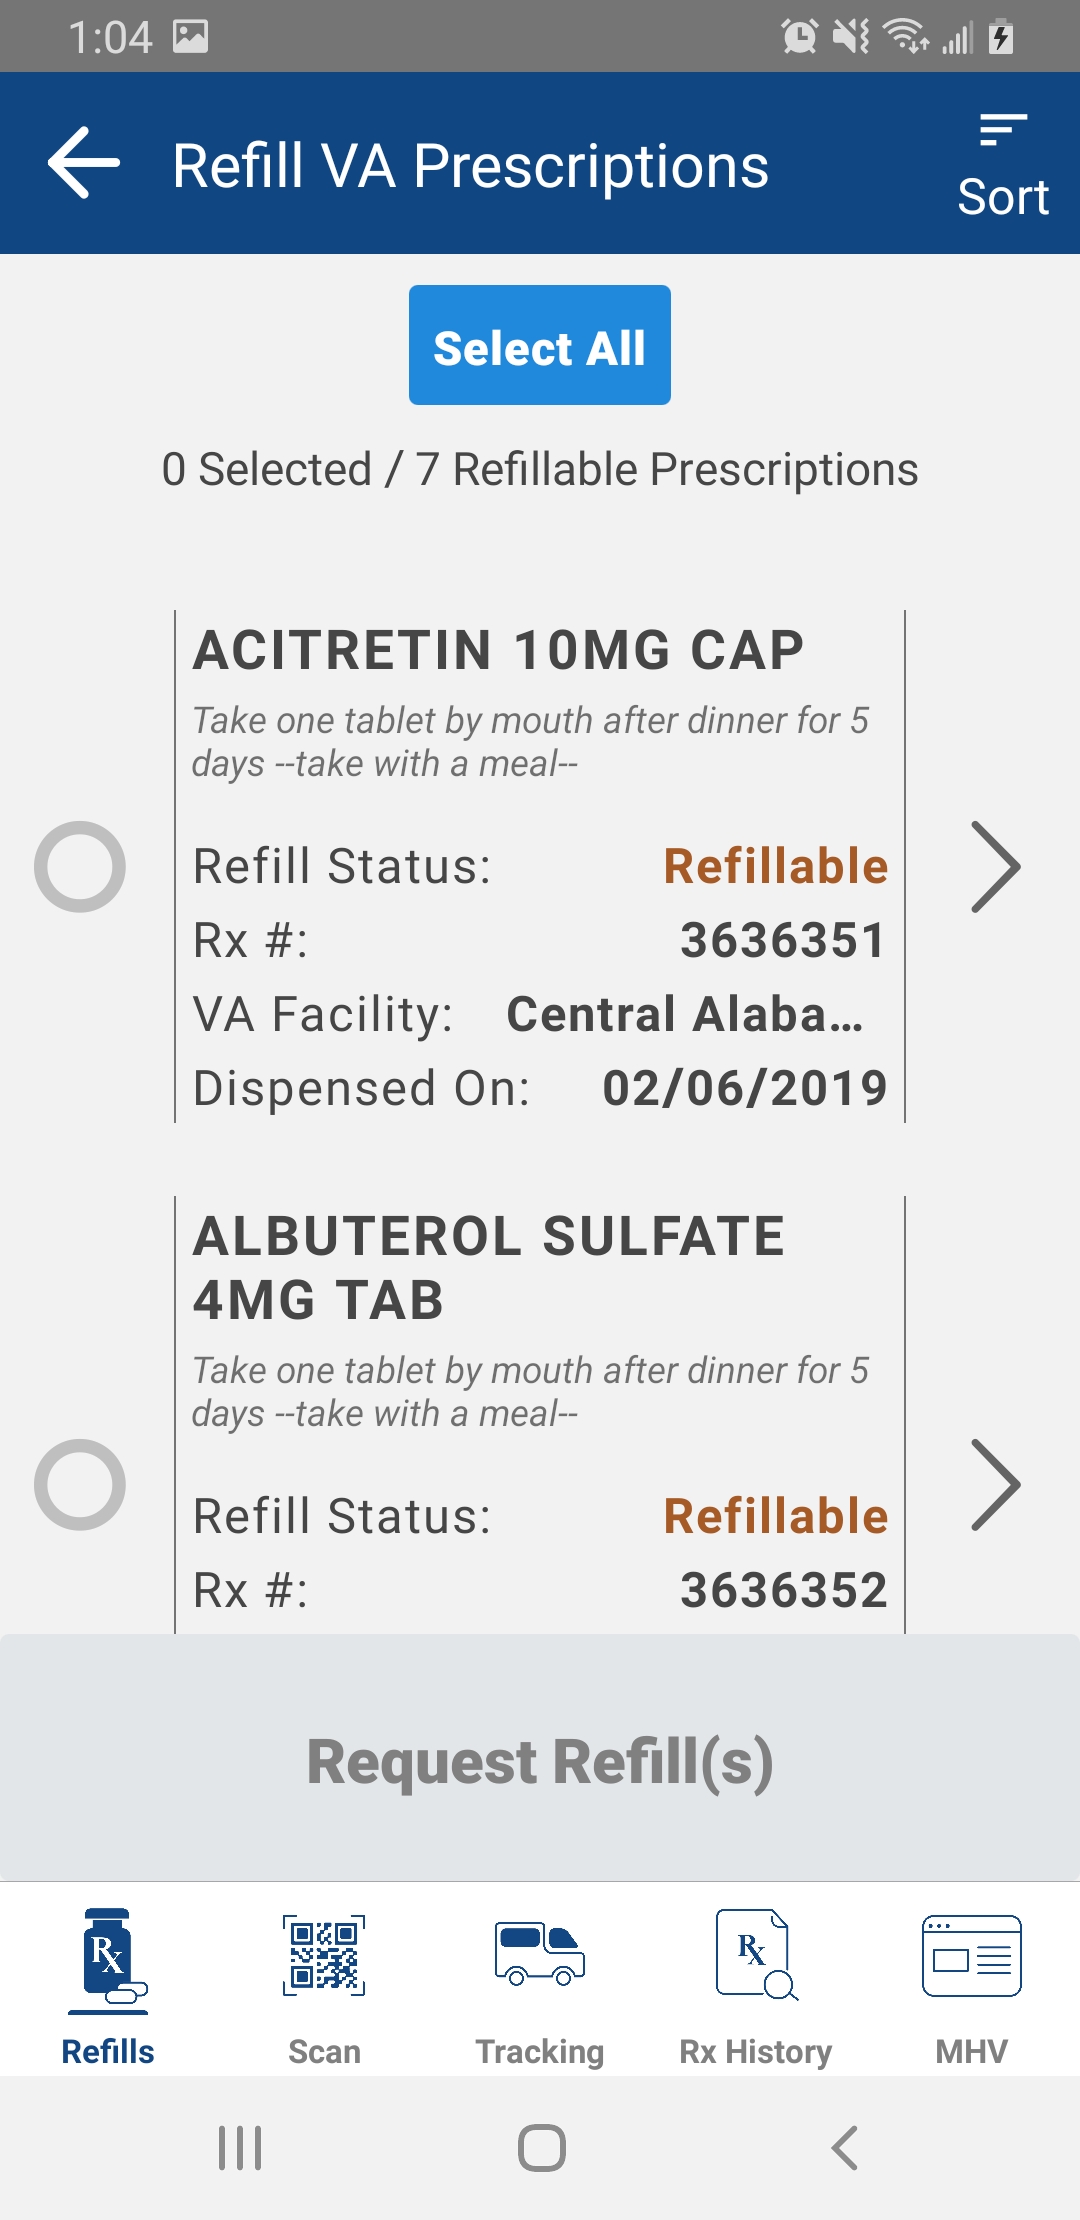
Task: Tap the Select All button
Action: tap(540, 345)
